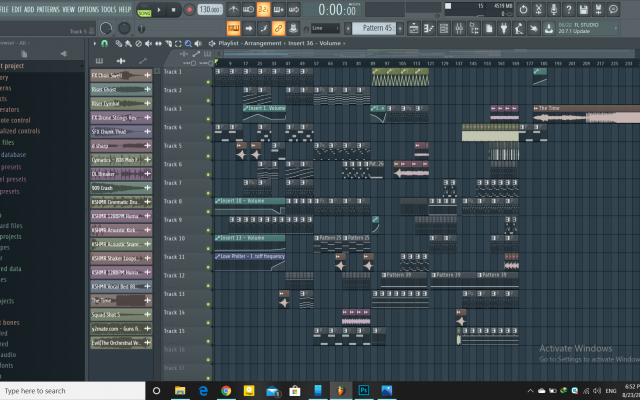Select the playlist draw pencil tool
640x400 pixels.
click(119, 43)
